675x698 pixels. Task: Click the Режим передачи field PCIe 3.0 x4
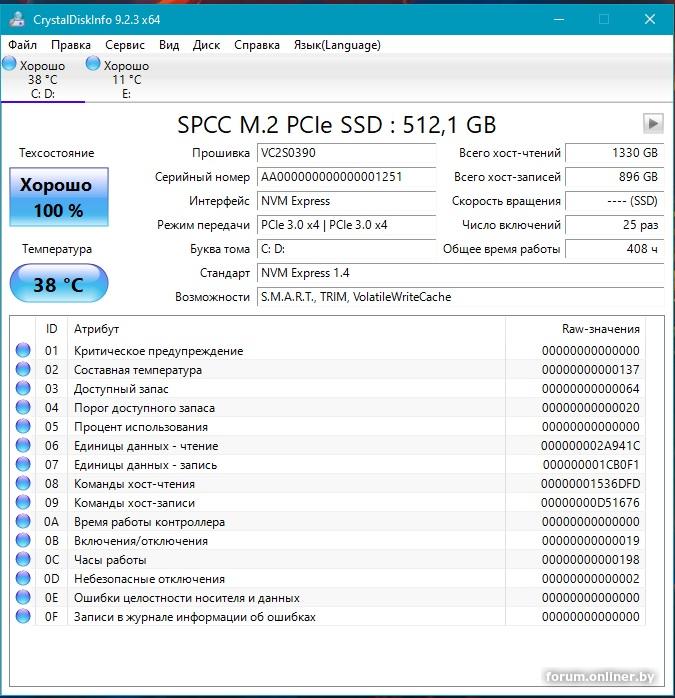pyautogui.click(x=346, y=225)
